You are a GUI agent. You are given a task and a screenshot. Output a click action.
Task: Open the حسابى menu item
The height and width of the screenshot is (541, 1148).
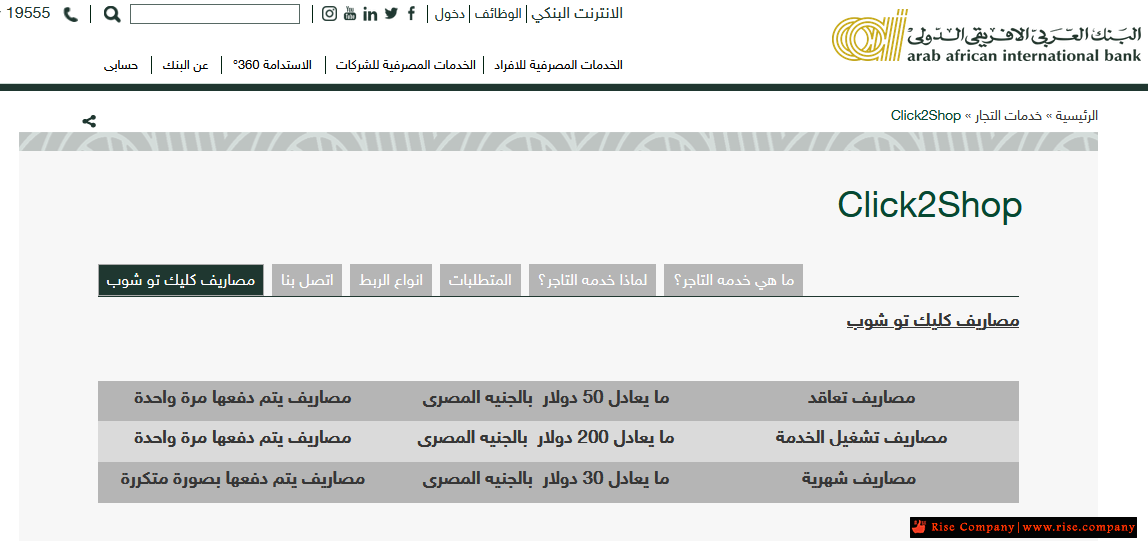click(121, 65)
